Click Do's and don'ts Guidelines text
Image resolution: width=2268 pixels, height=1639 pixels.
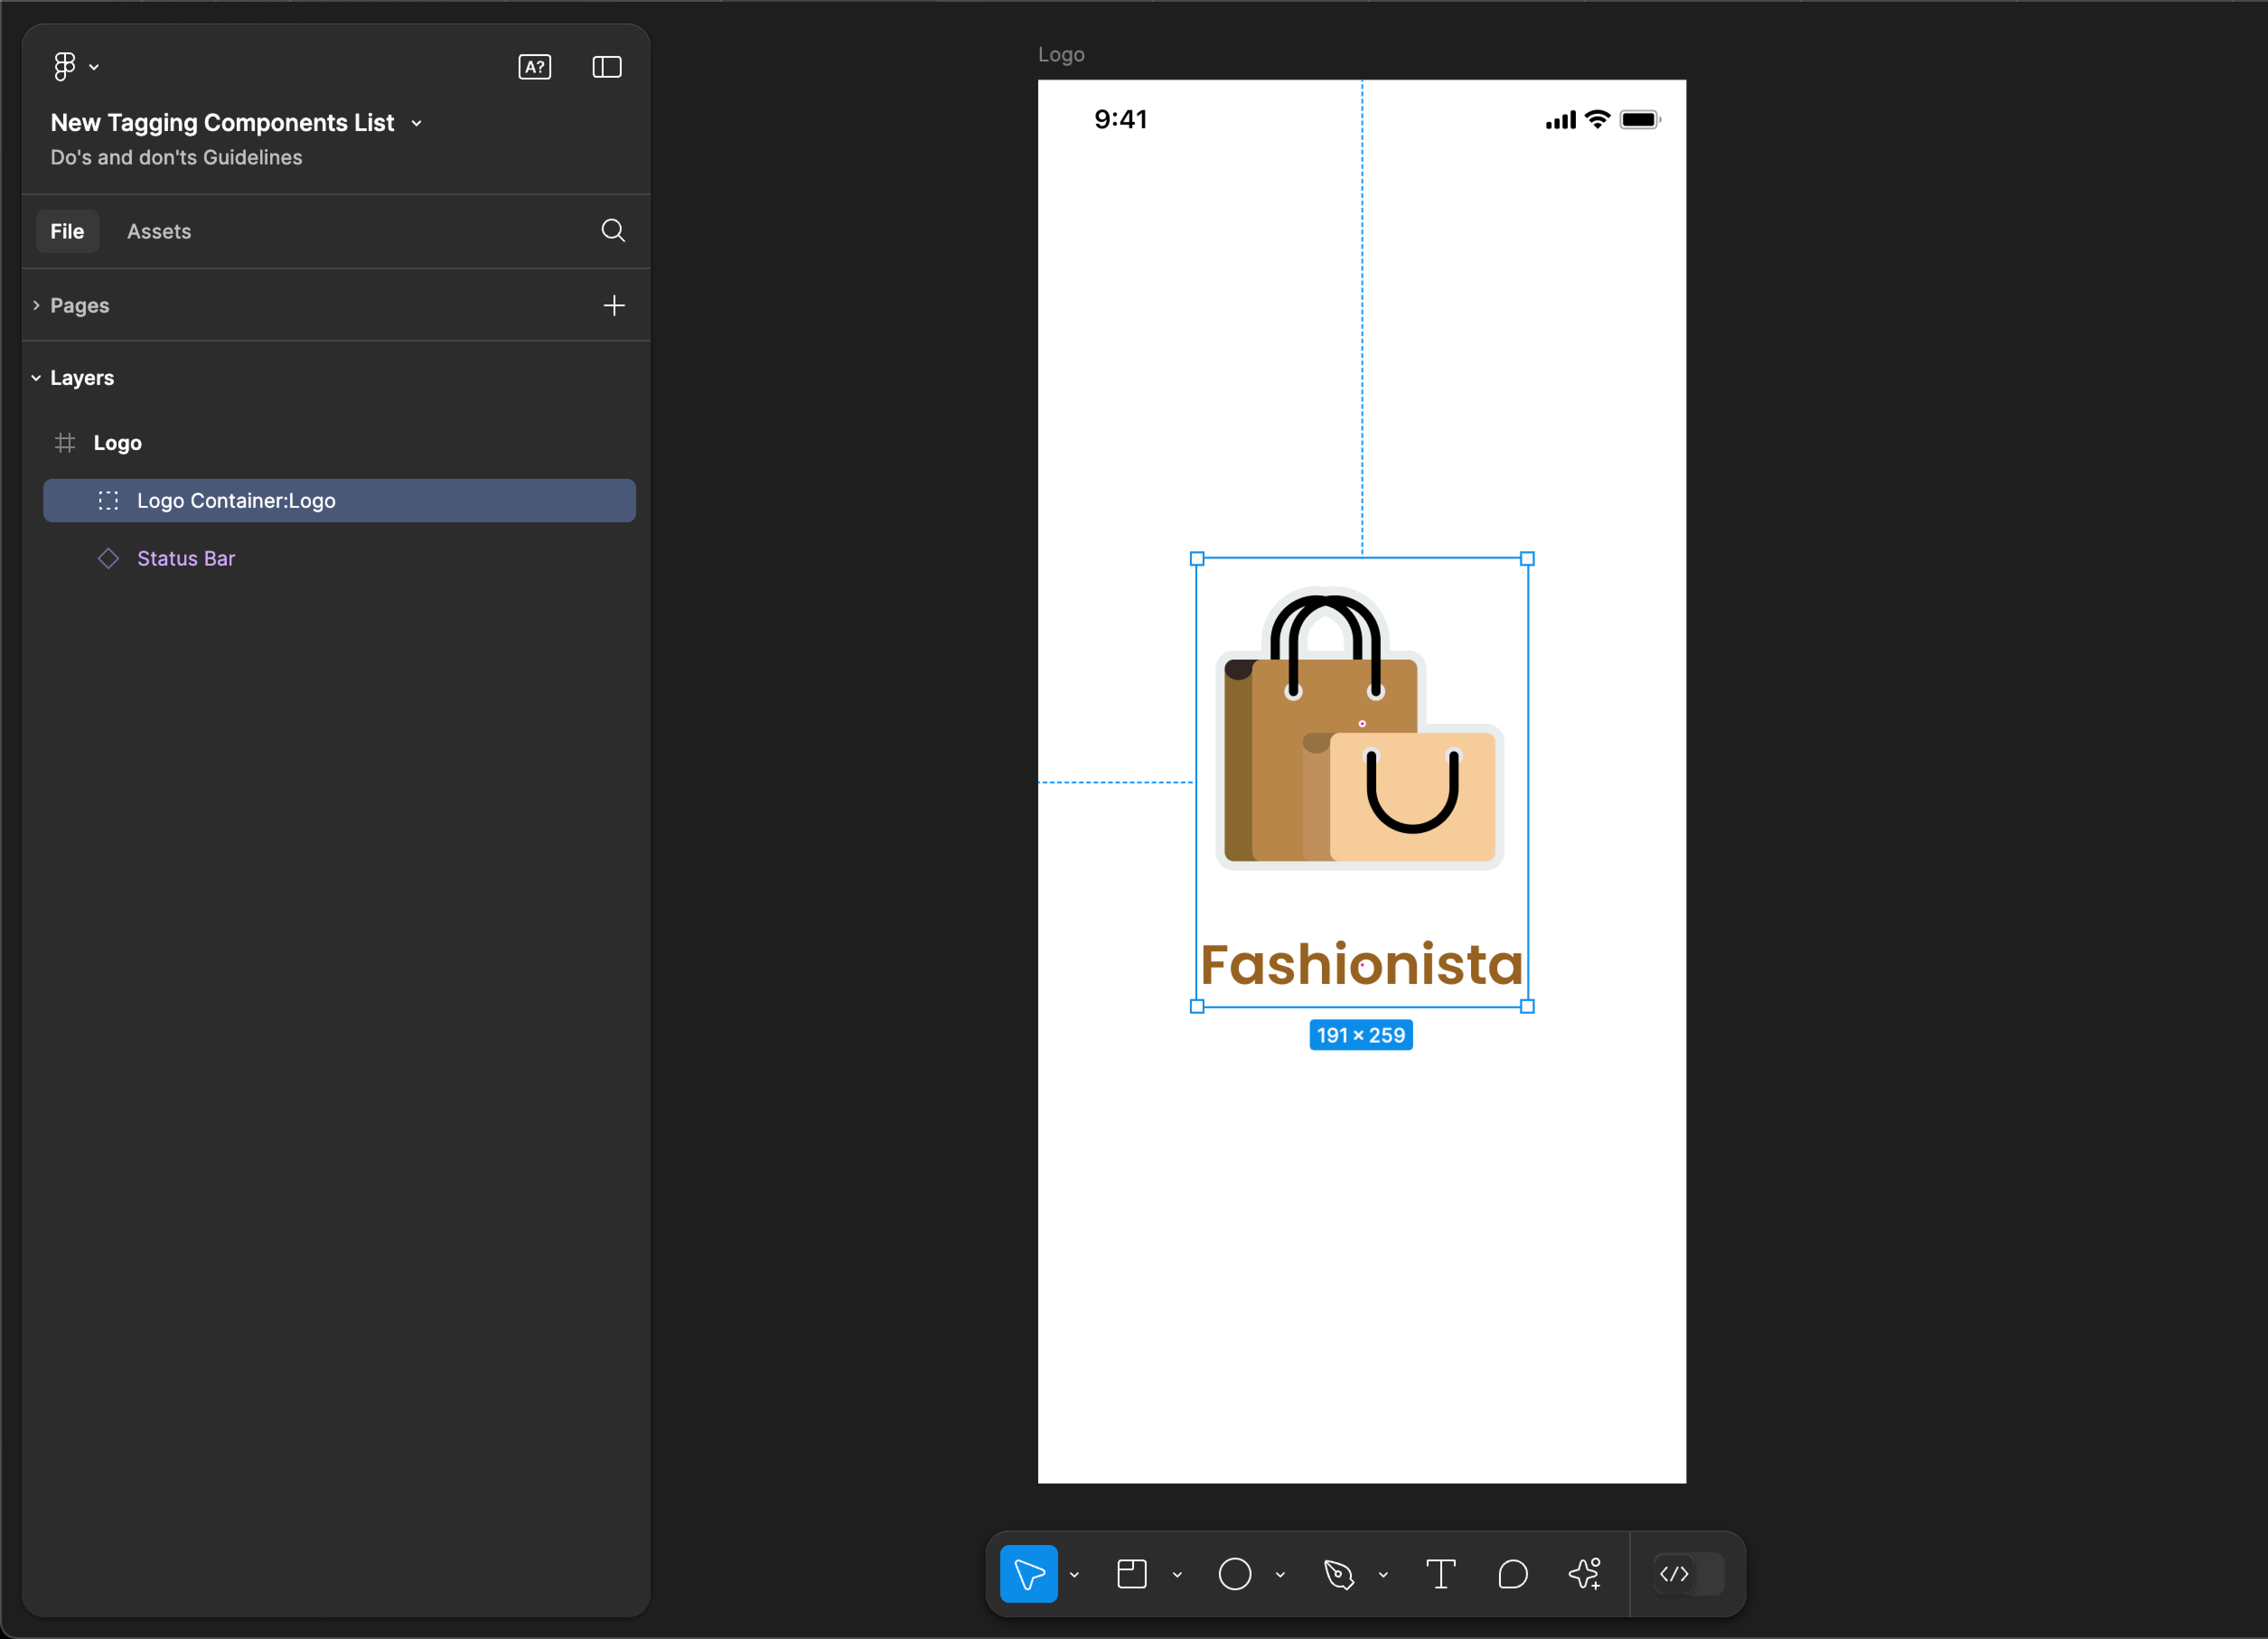(176, 157)
